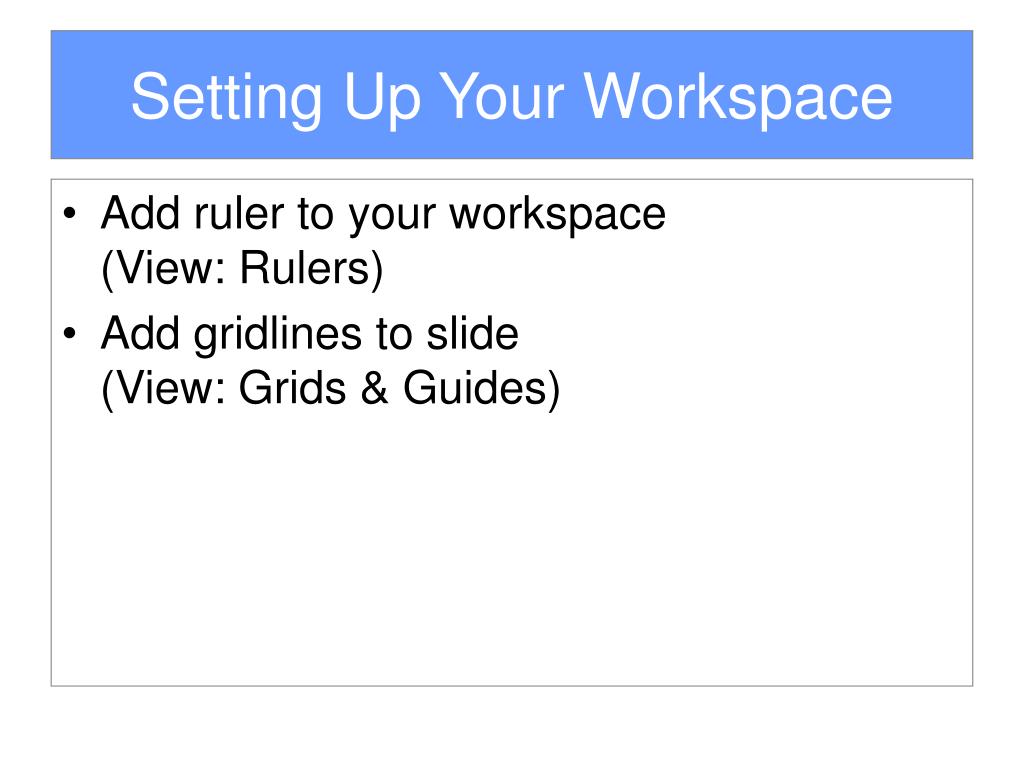This screenshot has width=1024, height=768.
Task: Select the 'Setting Up Your Workspace' title
Action: [x=511, y=98]
